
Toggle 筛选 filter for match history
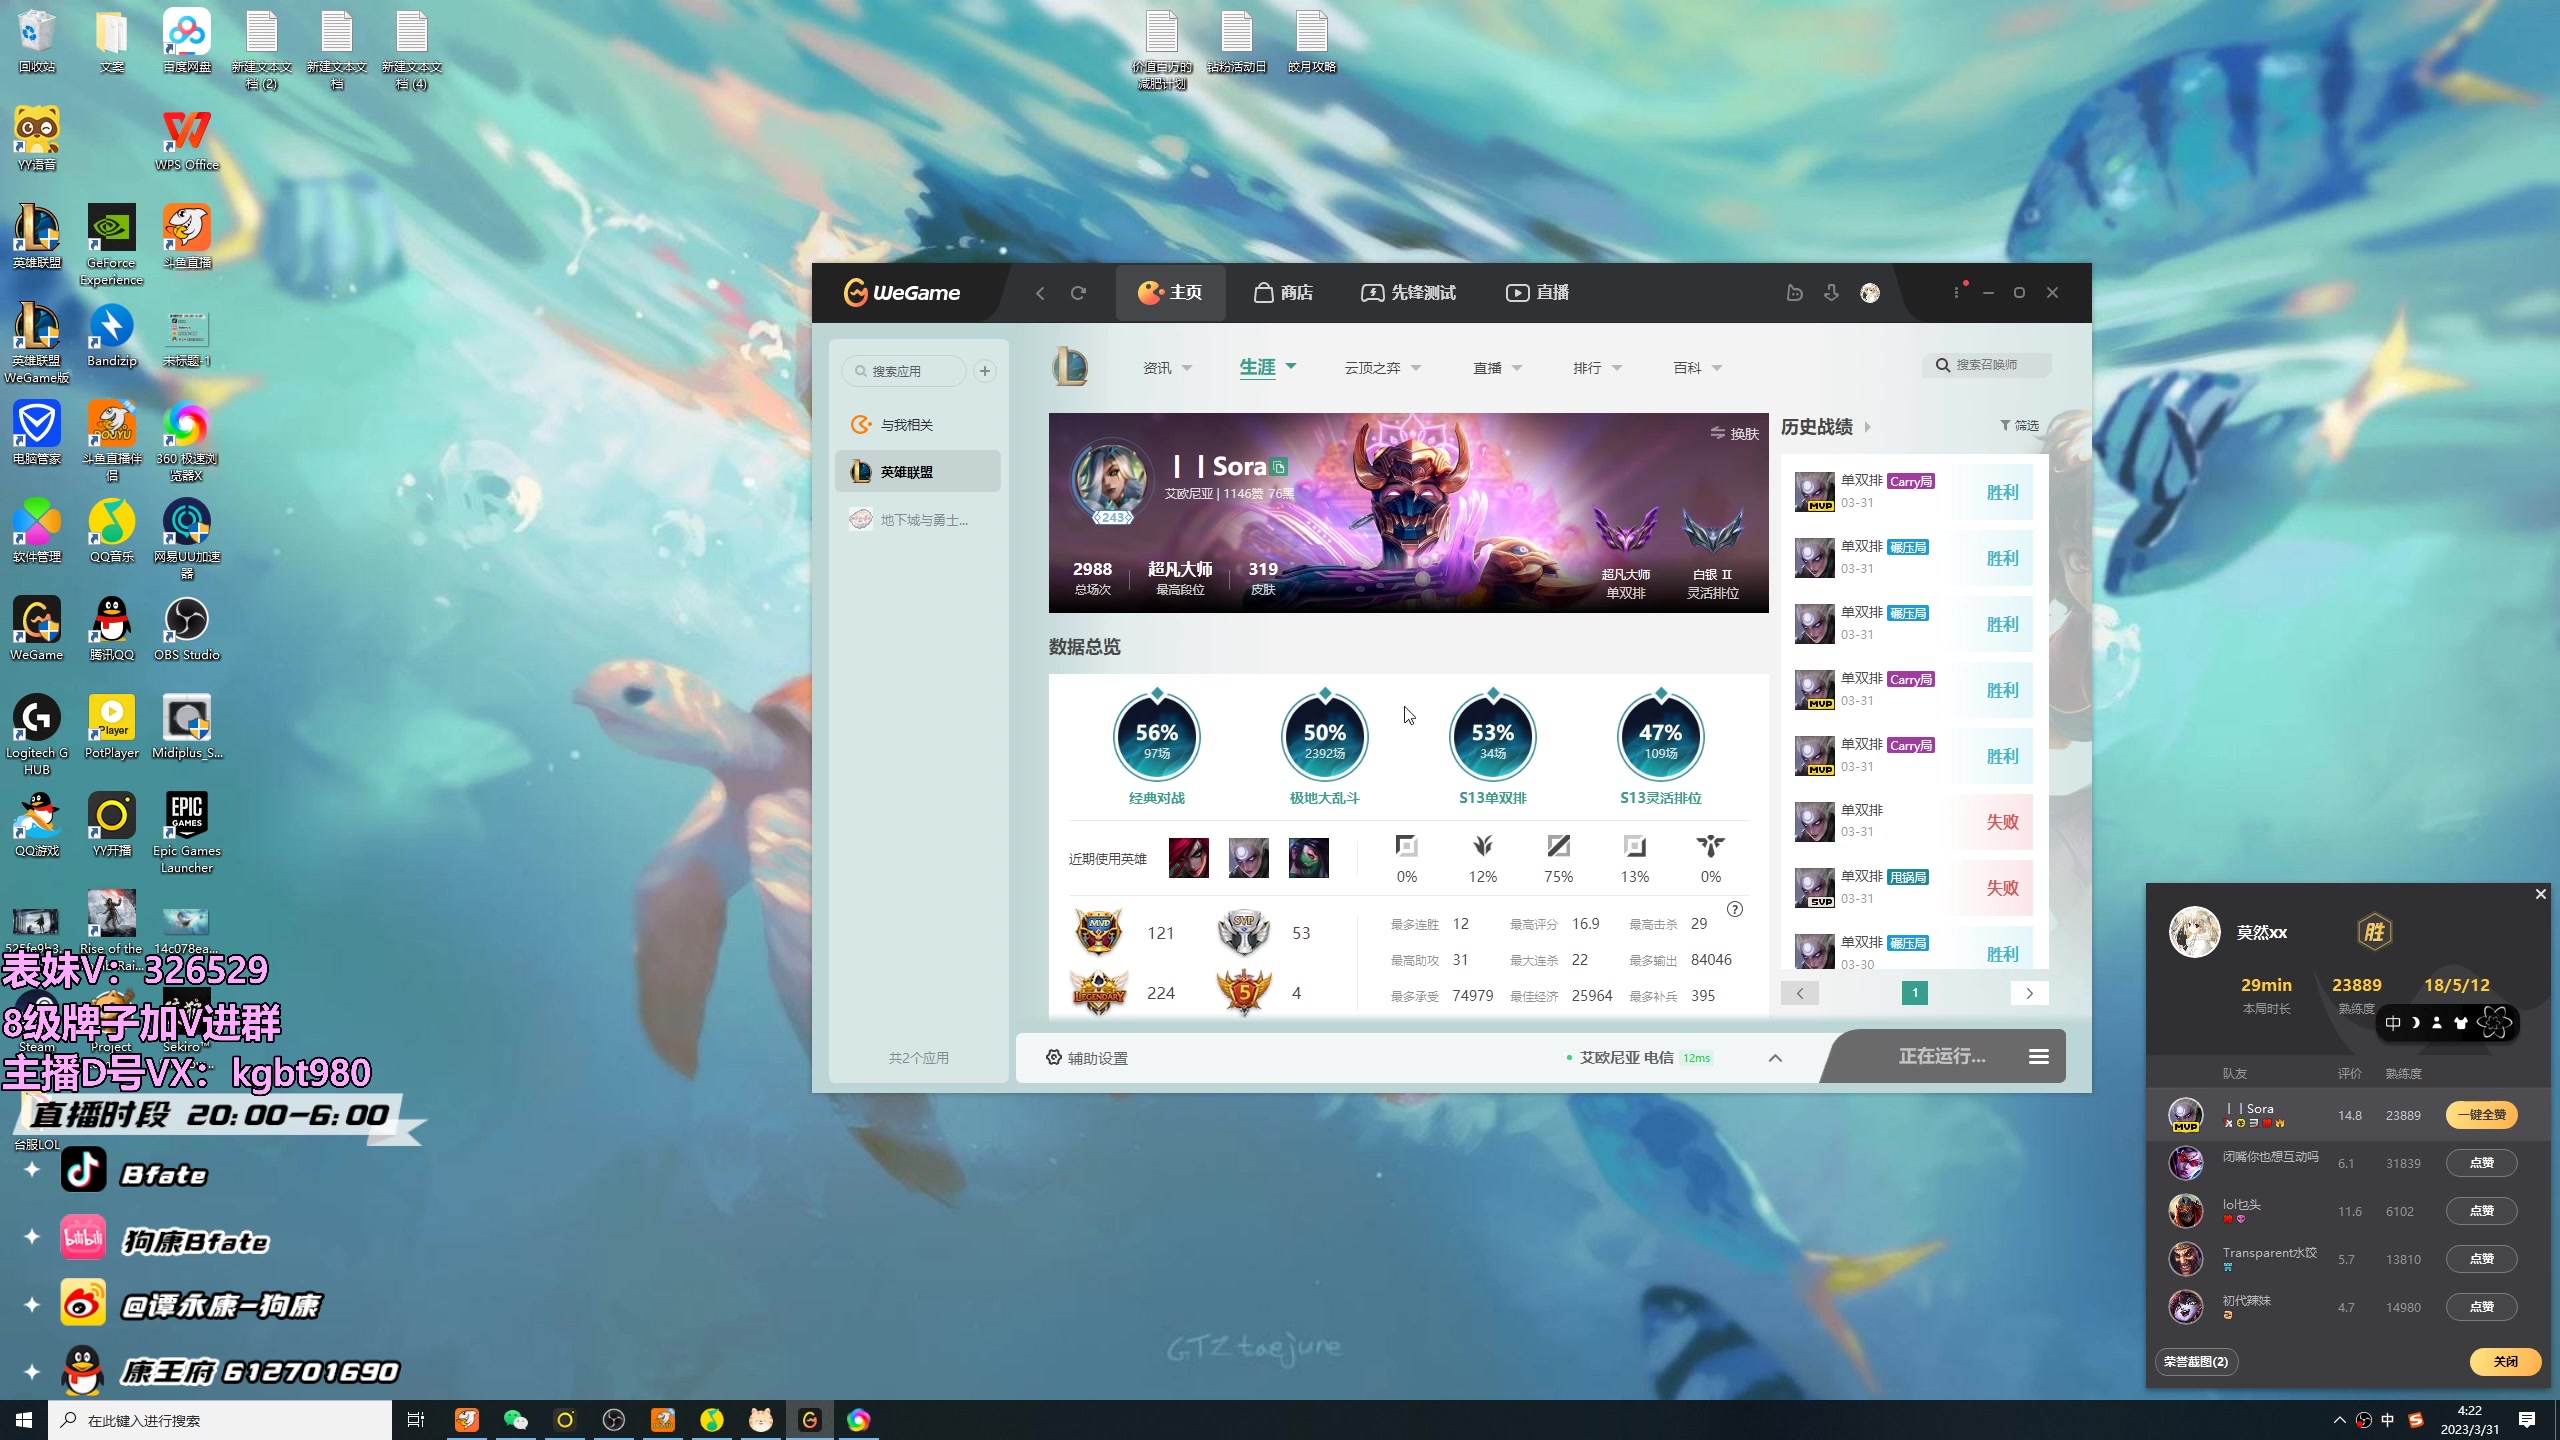pyautogui.click(x=2019, y=426)
